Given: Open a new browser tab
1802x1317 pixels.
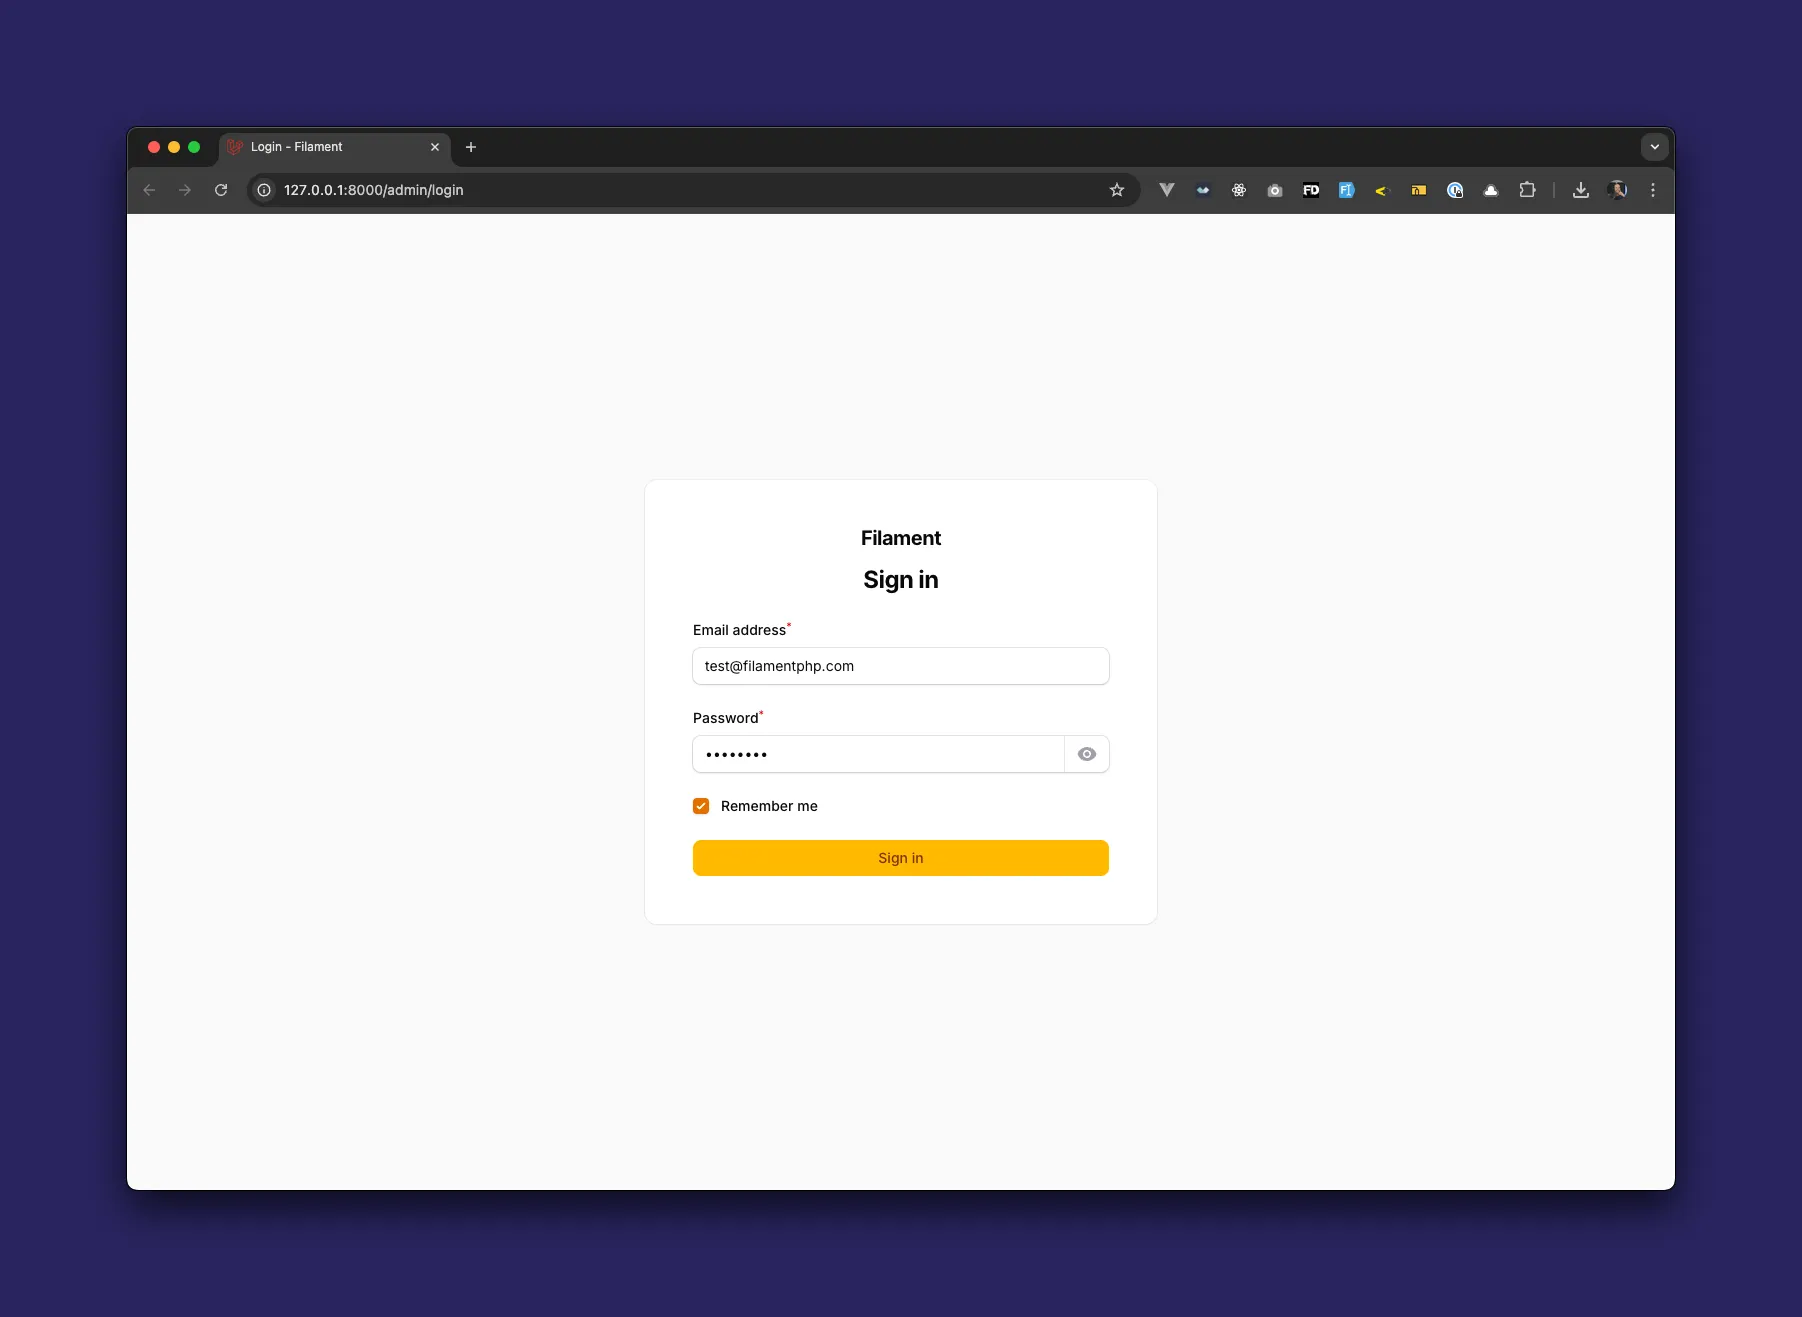Looking at the screenshot, I should tap(470, 147).
